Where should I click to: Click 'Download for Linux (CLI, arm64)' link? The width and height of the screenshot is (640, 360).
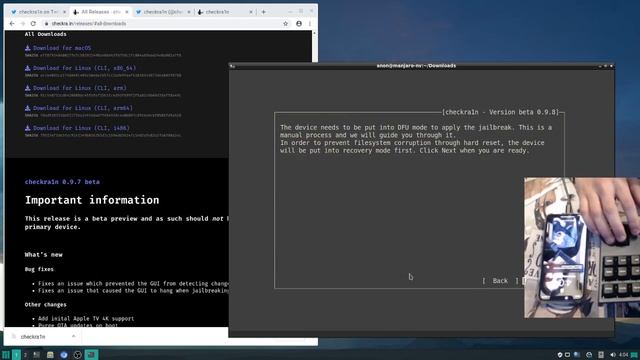pyautogui.click(x=82, y=108)
